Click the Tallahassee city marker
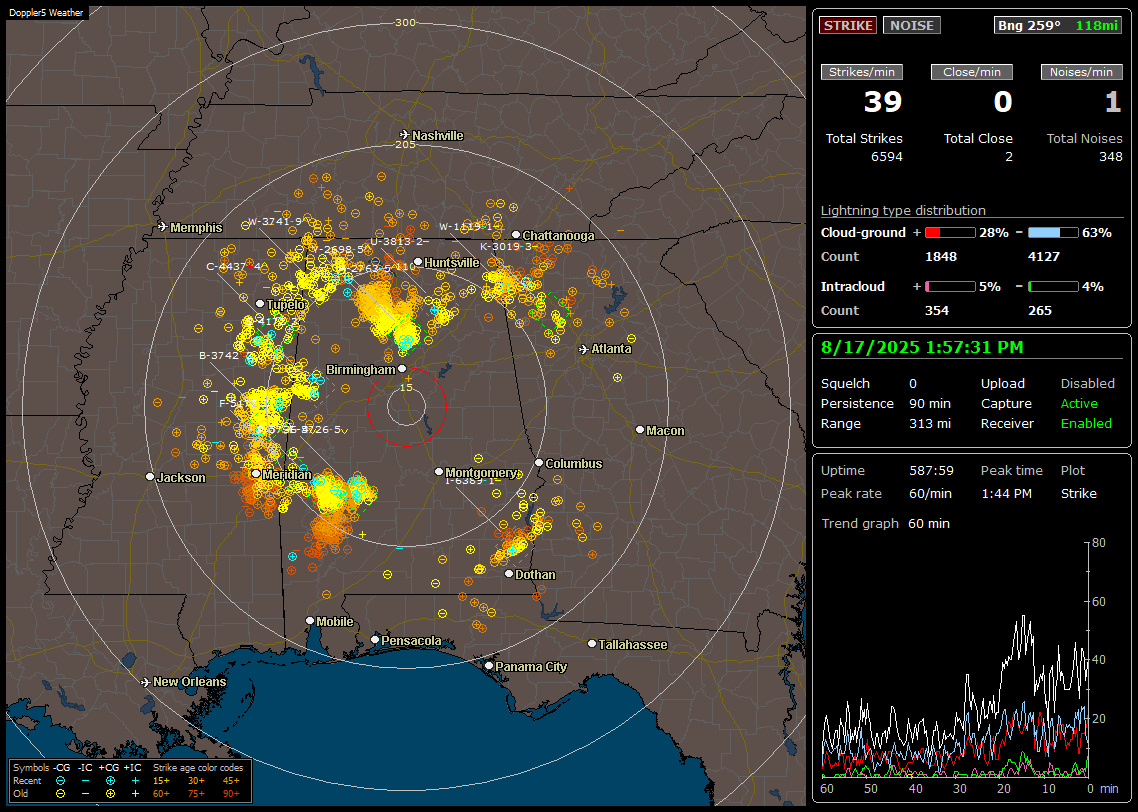Screen dimensions: 1138x812 tap(592, 644)
